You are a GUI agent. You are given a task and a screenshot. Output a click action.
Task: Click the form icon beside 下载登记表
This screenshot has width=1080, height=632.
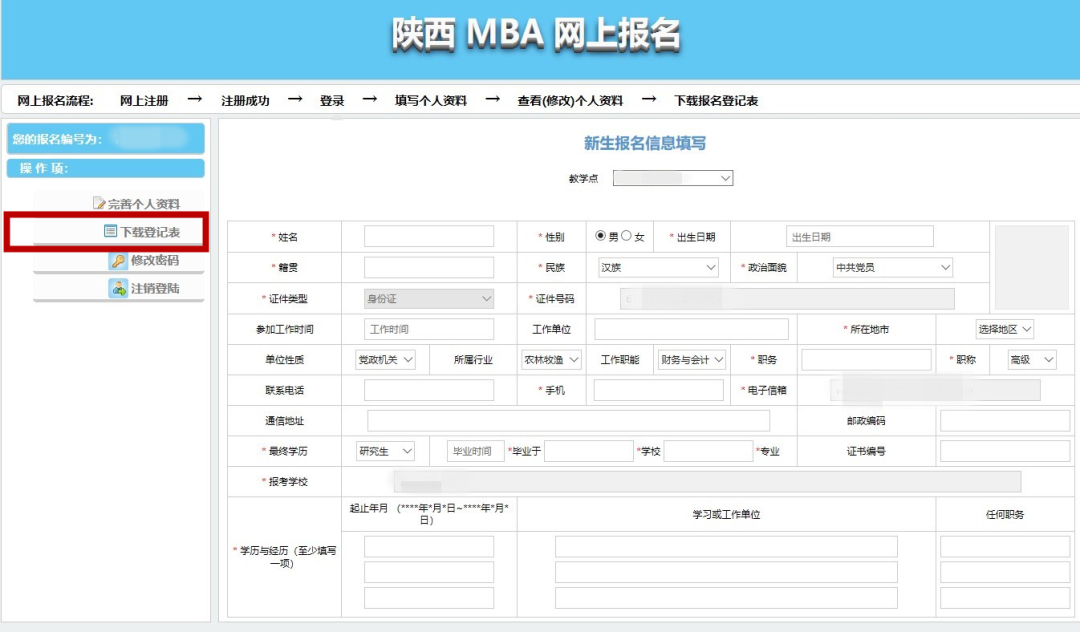110,231
